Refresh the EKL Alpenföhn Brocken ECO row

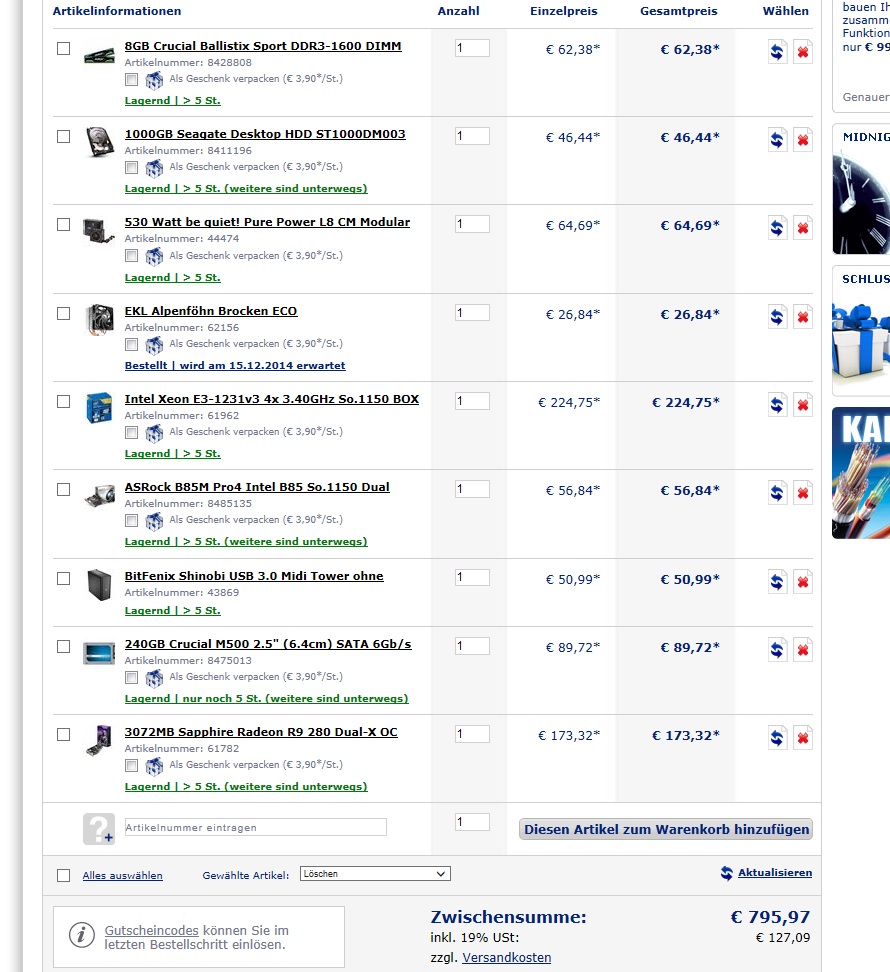pos(777,317)
